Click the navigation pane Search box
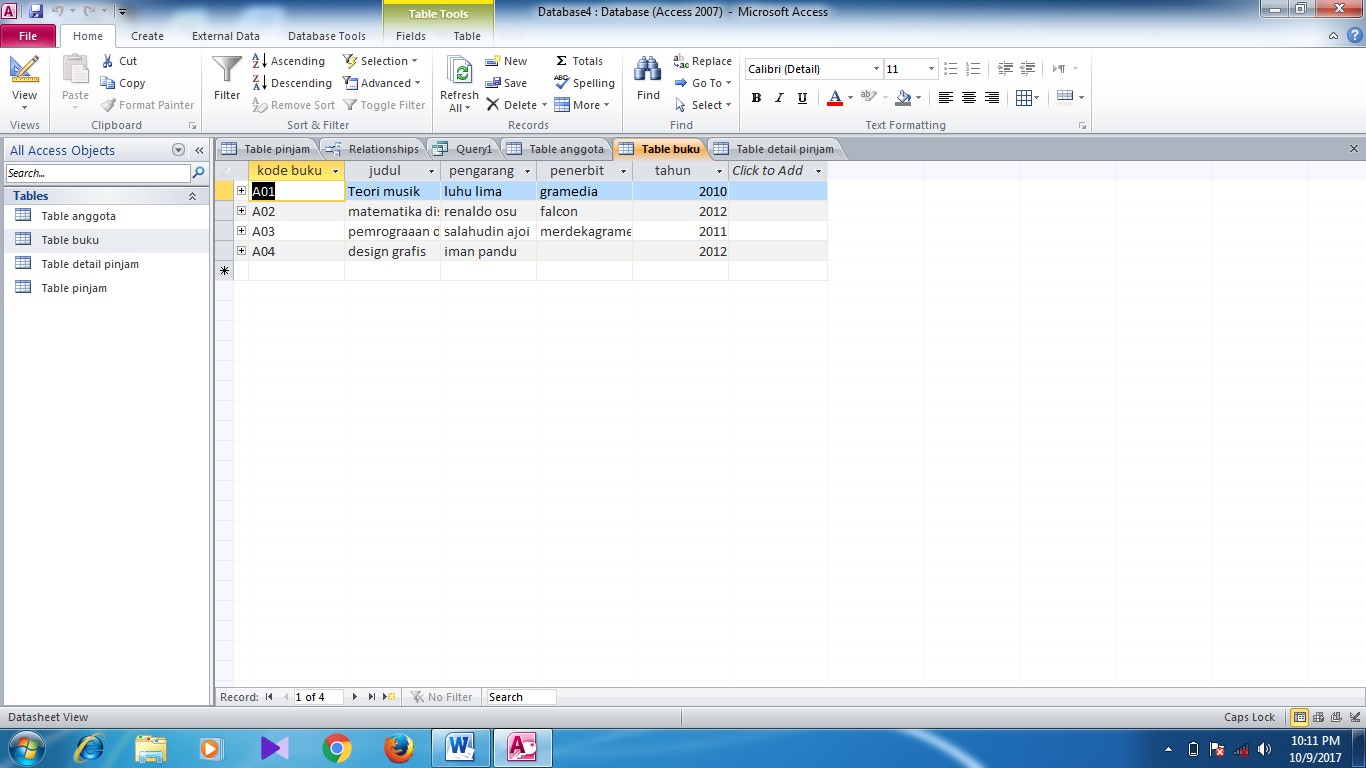The height and width of the screenshot is (768, 1366). (95, 172)
